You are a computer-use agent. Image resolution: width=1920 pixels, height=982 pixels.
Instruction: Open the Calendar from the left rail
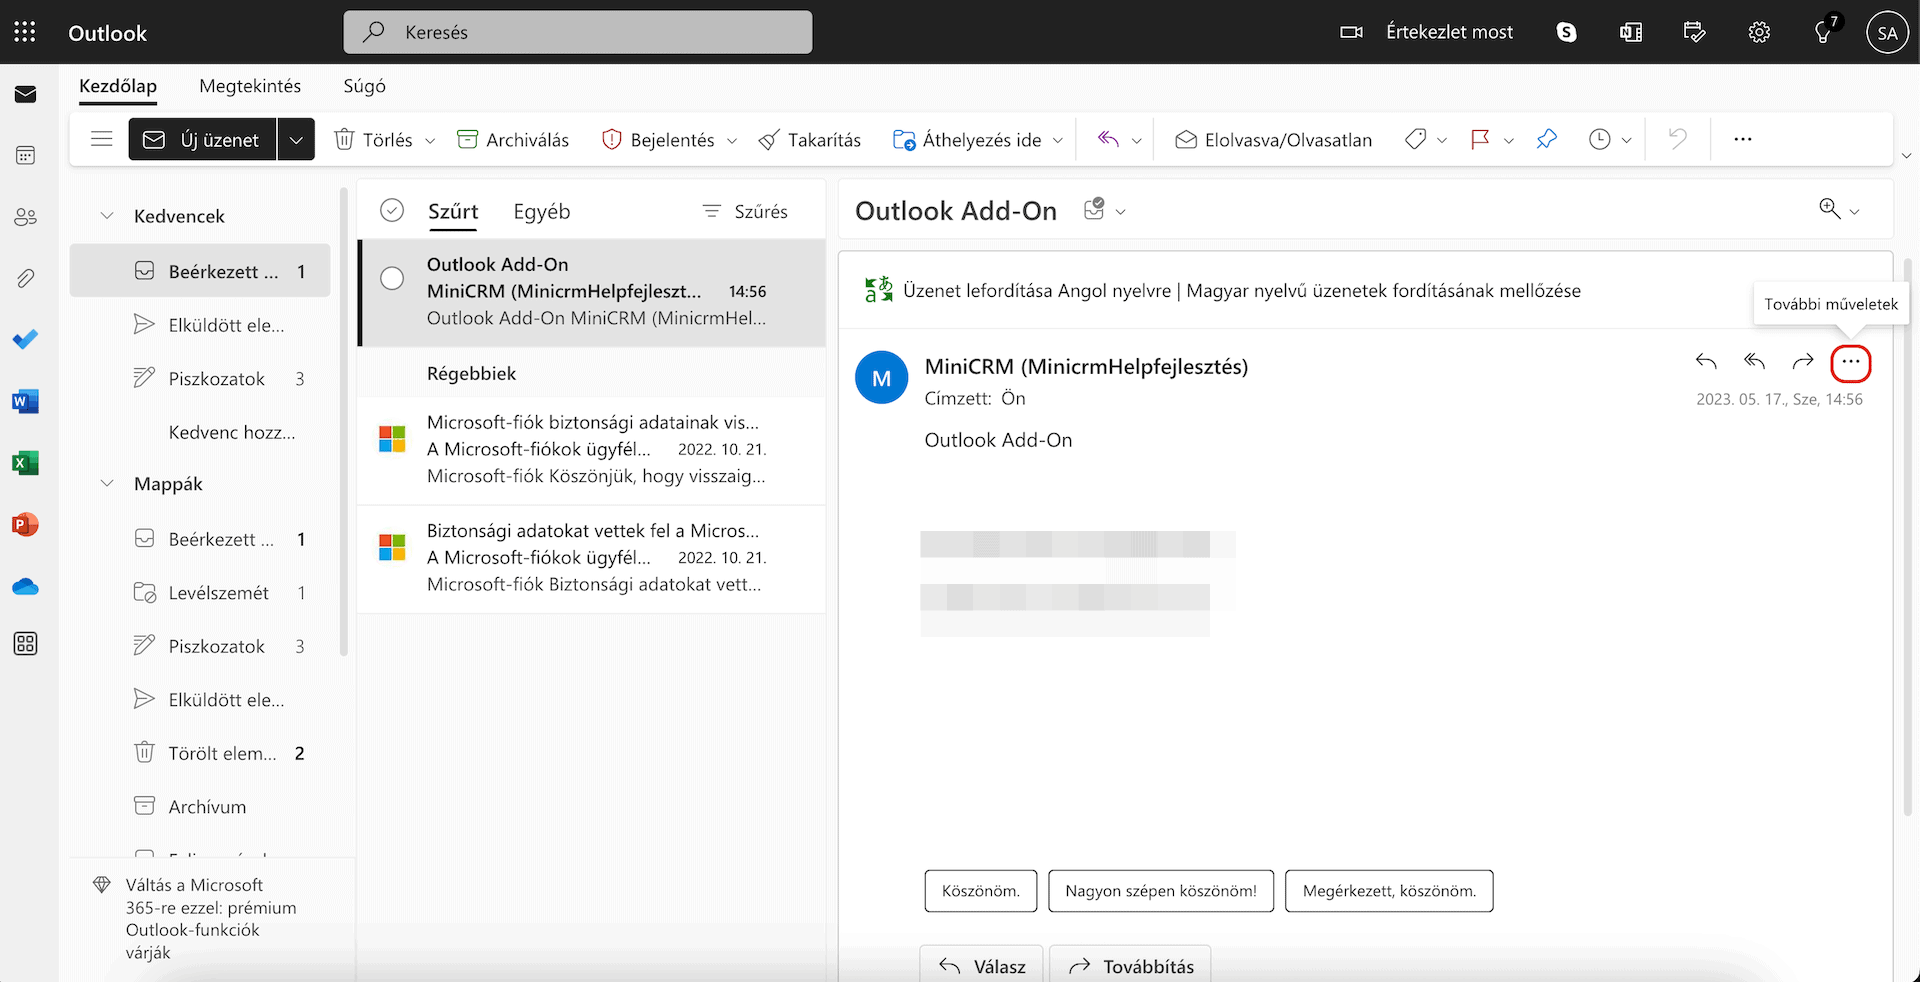click(25, 155)
